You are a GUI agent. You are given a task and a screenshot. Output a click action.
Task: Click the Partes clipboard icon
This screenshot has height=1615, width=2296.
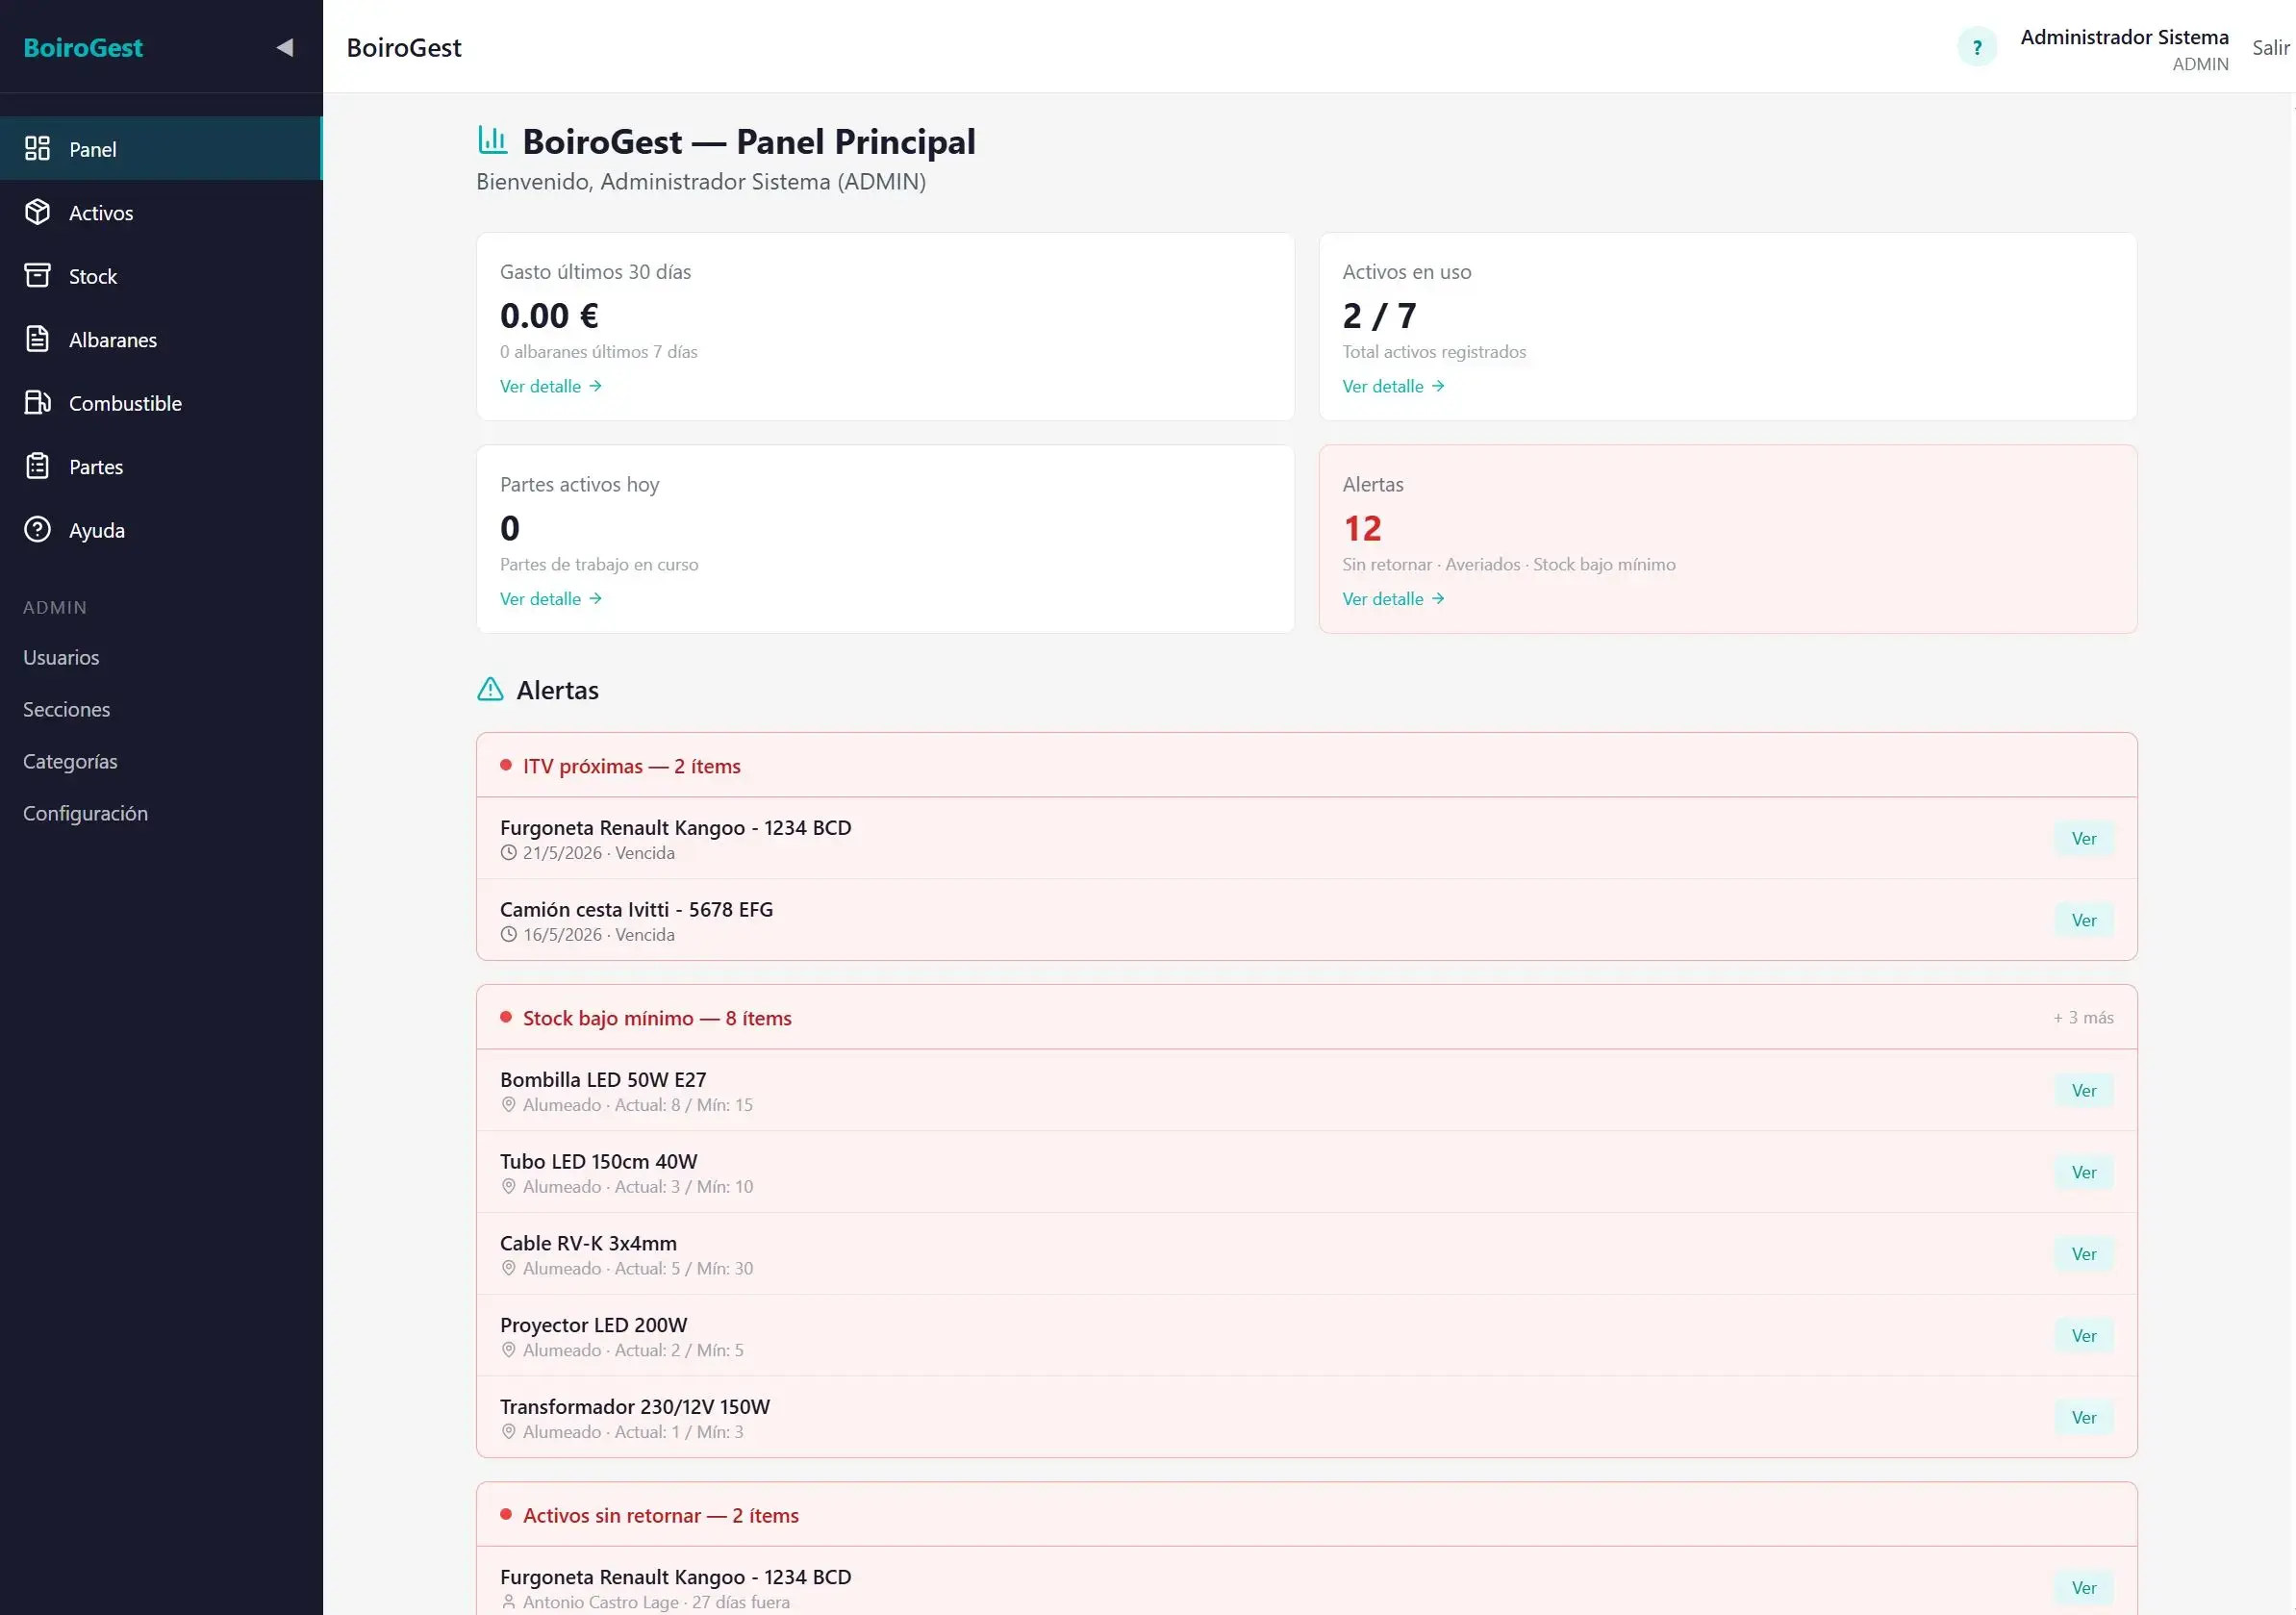click(x=37, y=466)
